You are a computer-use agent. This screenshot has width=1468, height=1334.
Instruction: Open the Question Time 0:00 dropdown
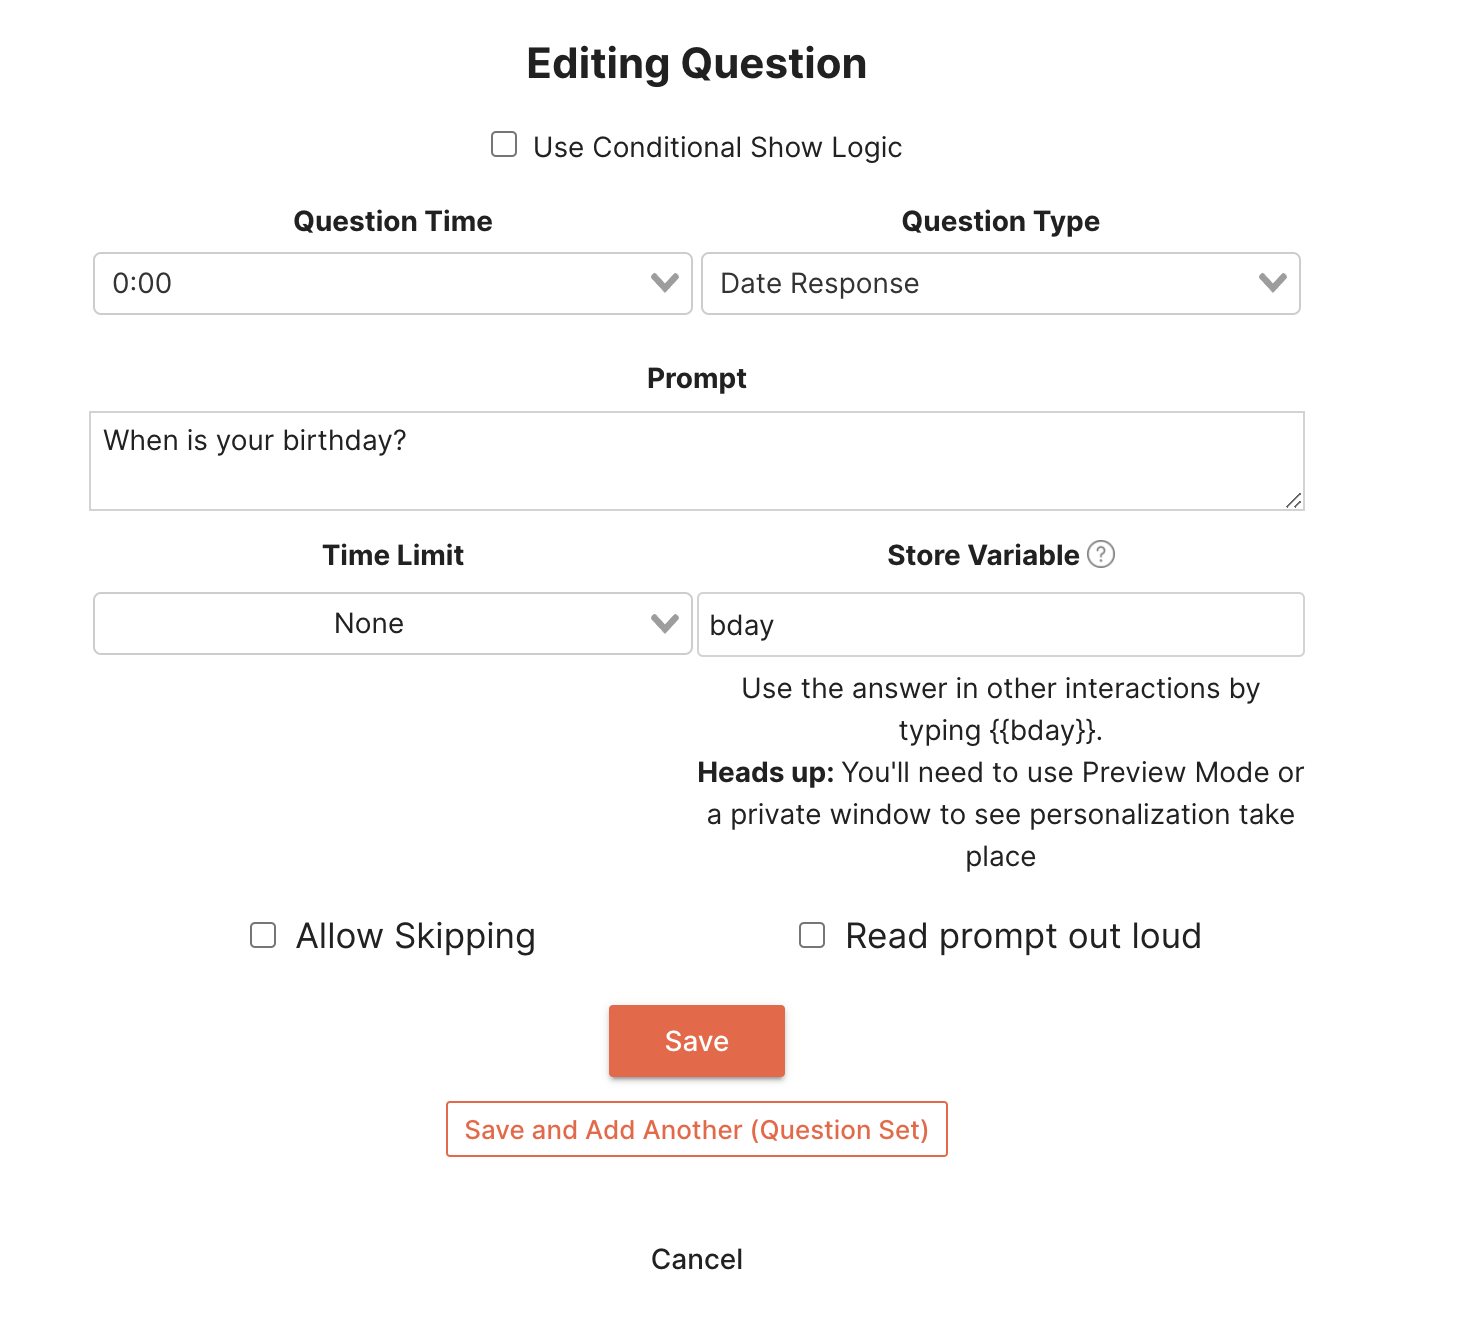pos(380,284)
